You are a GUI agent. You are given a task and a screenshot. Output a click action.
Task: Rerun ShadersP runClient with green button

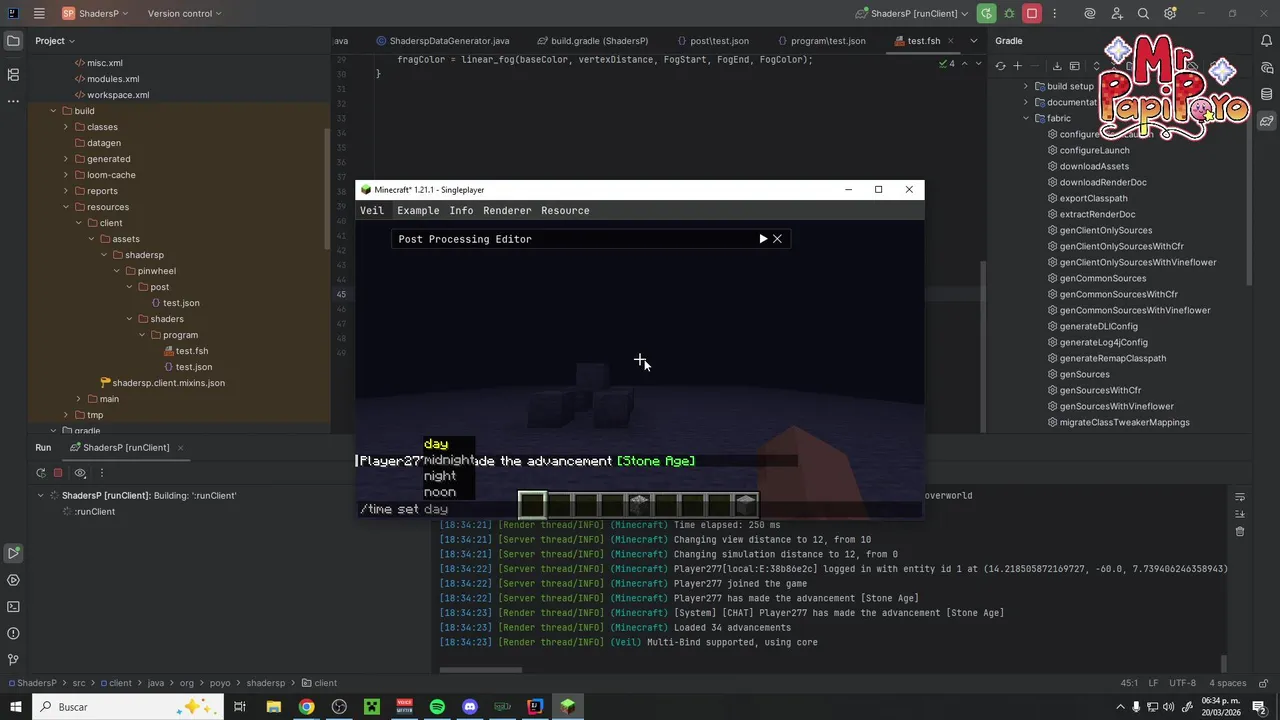(x=988, y=13)
